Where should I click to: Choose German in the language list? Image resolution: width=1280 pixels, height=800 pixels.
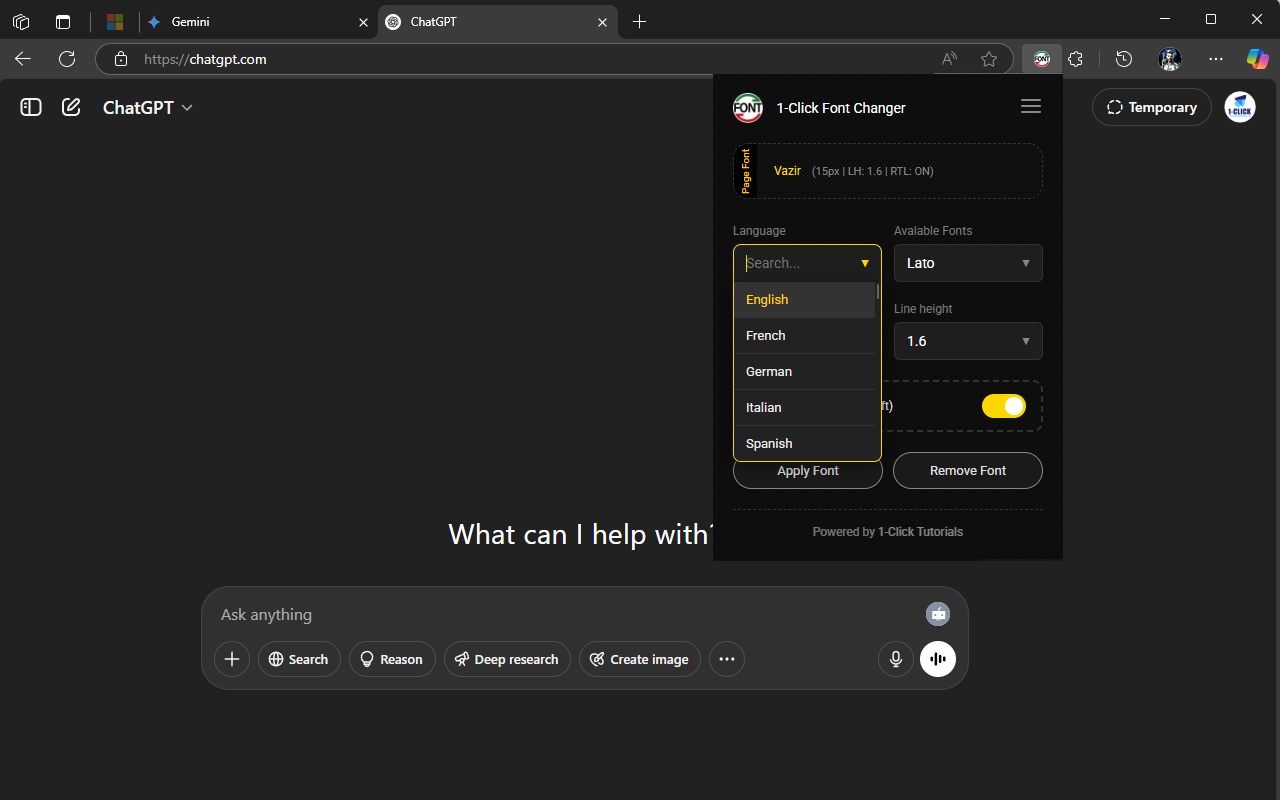804,372
